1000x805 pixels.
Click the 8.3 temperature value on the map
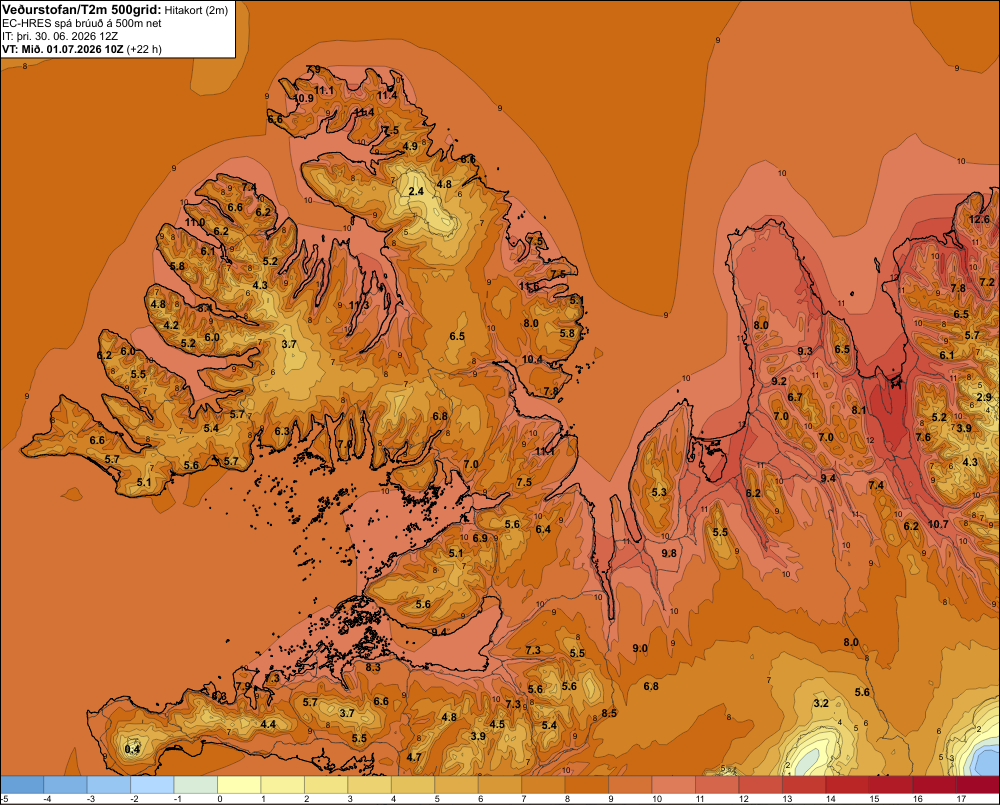coord(372,667)
